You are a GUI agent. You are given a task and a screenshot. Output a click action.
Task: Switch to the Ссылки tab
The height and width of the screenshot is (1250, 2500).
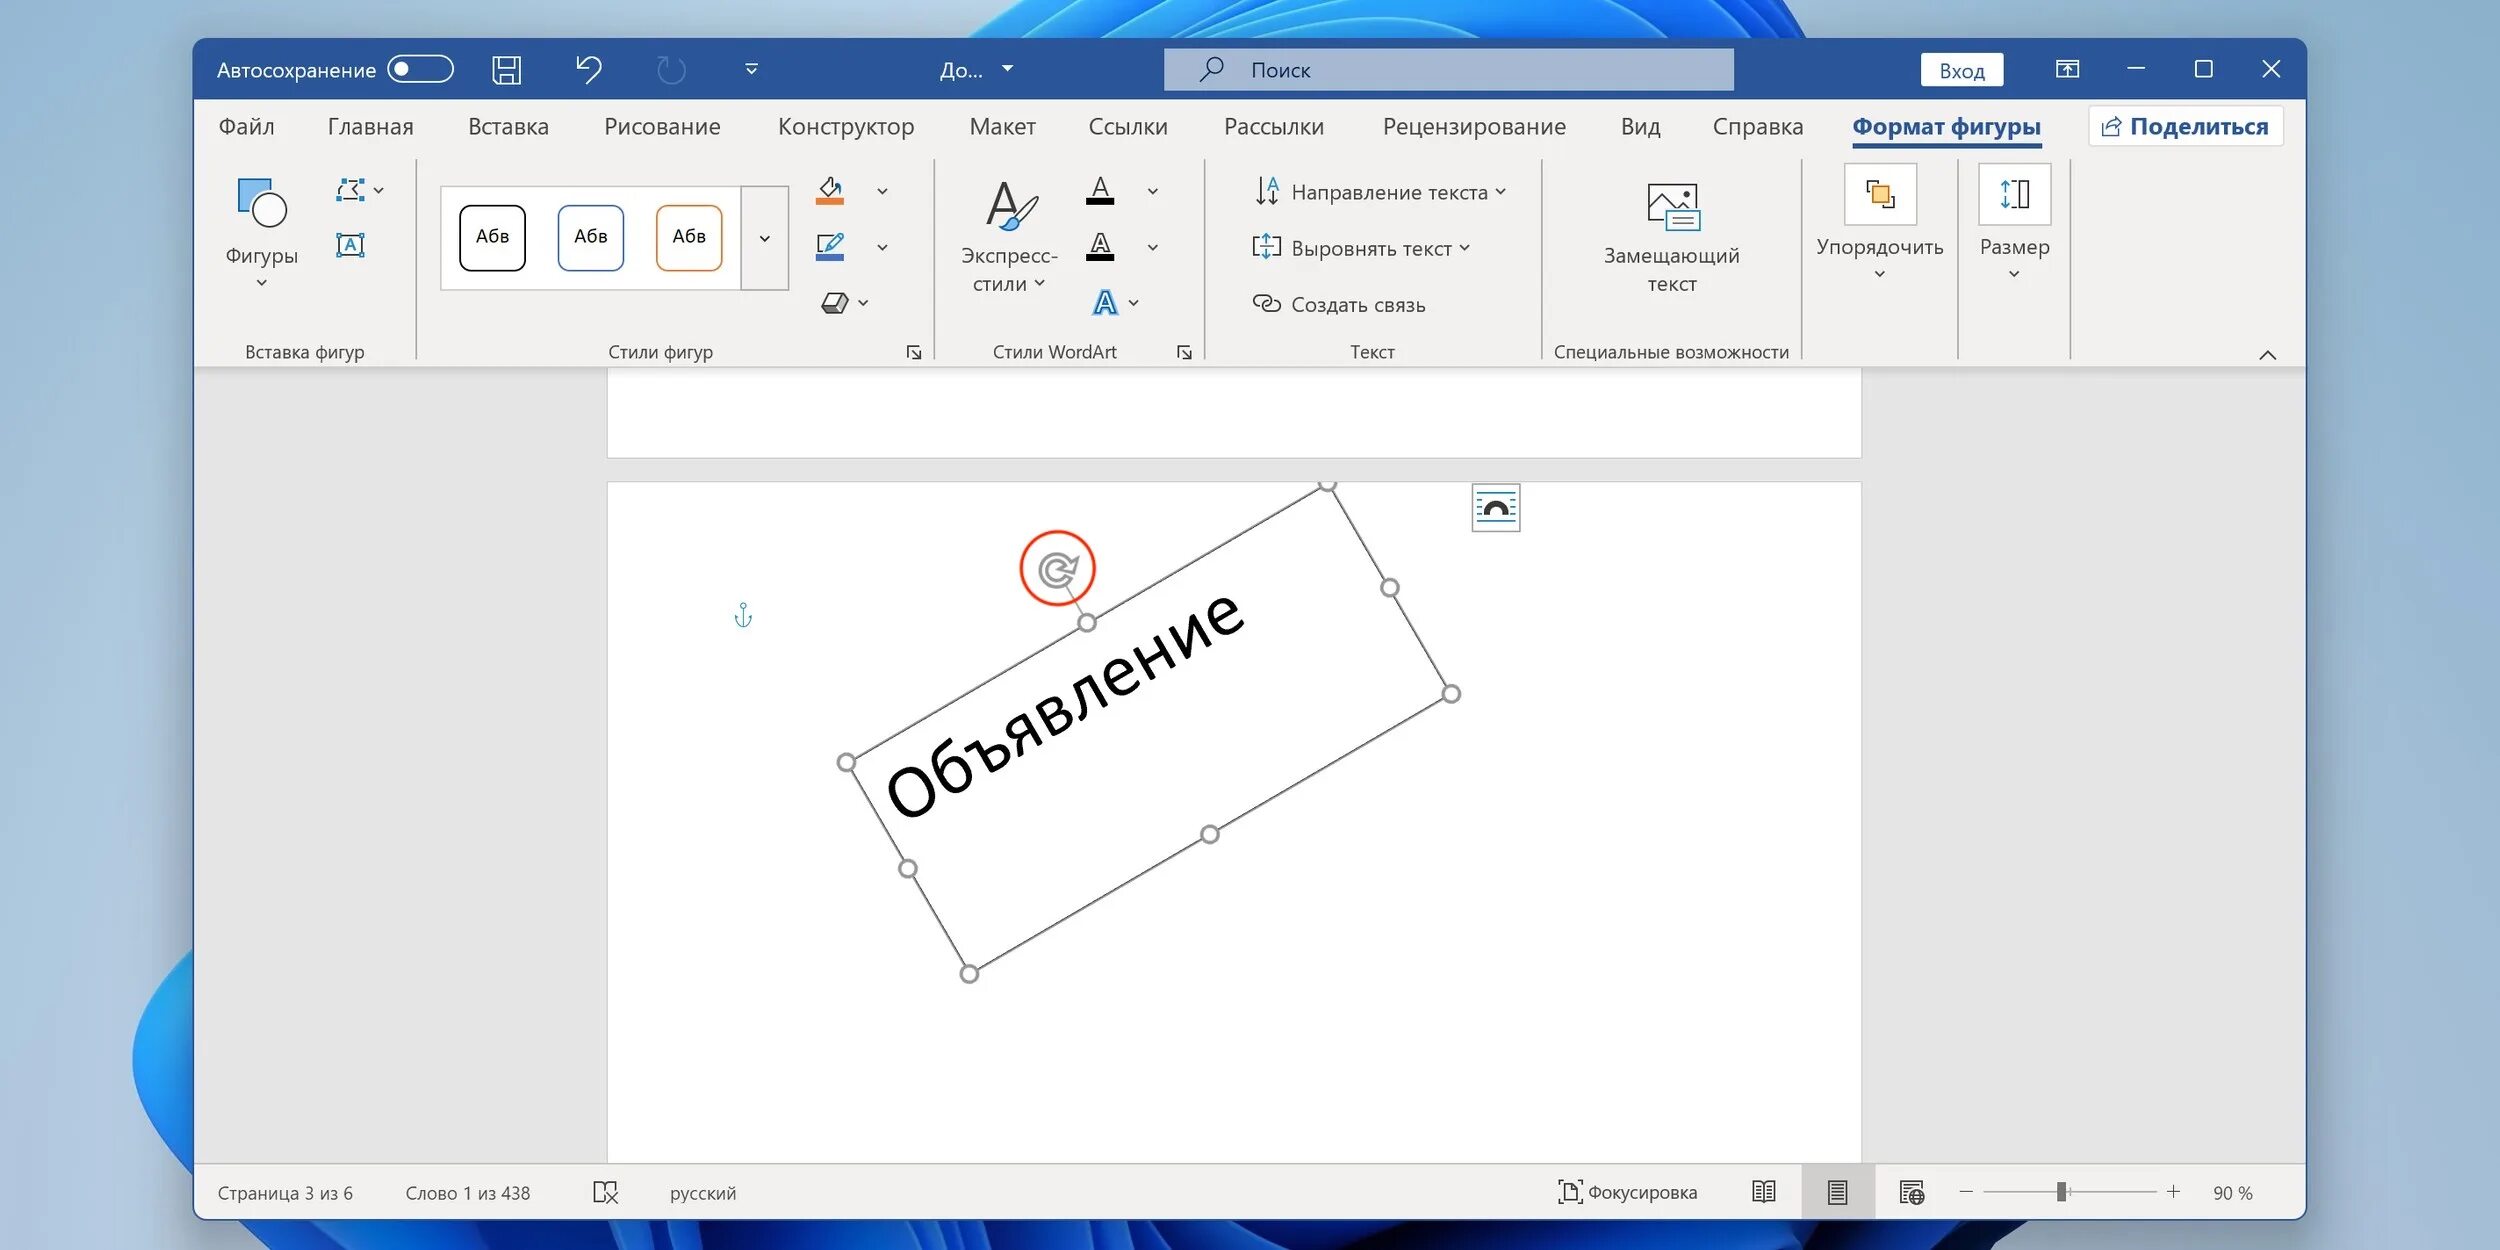(1128, 126)
